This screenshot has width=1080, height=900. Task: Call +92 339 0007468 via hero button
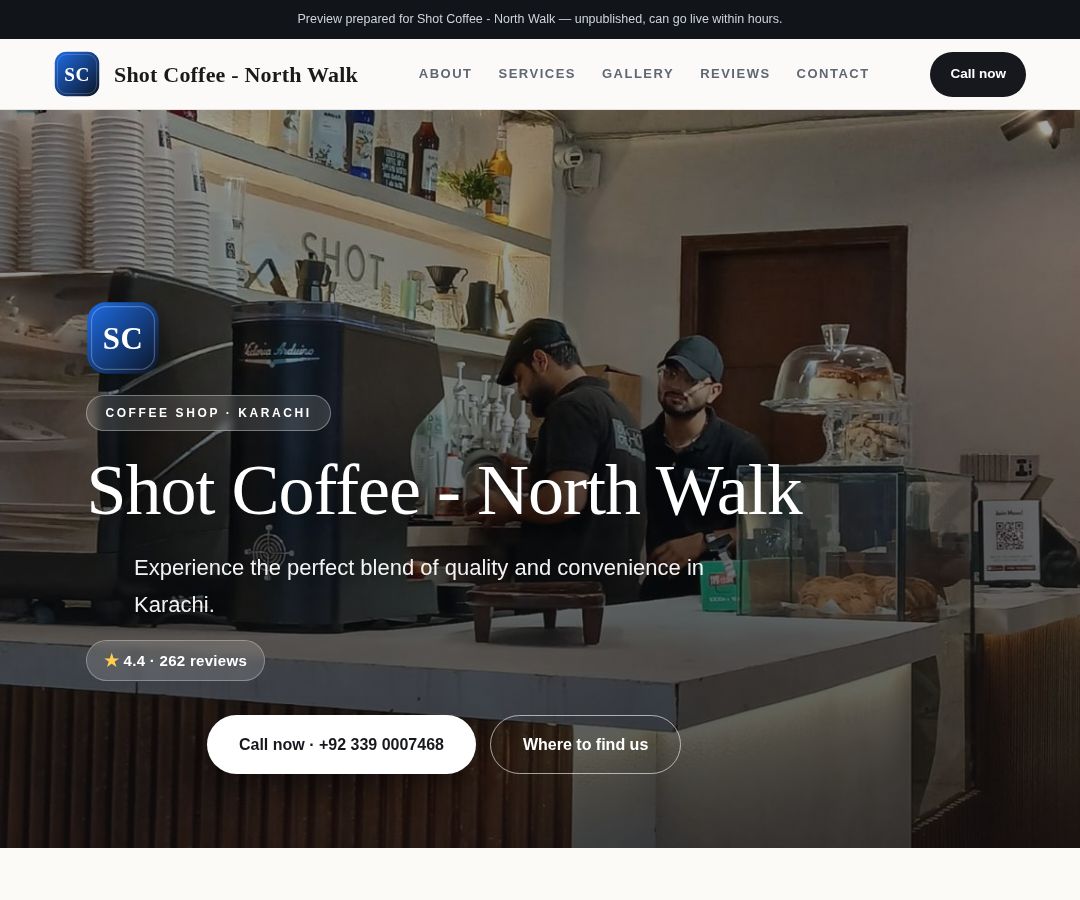pos(341,744)
